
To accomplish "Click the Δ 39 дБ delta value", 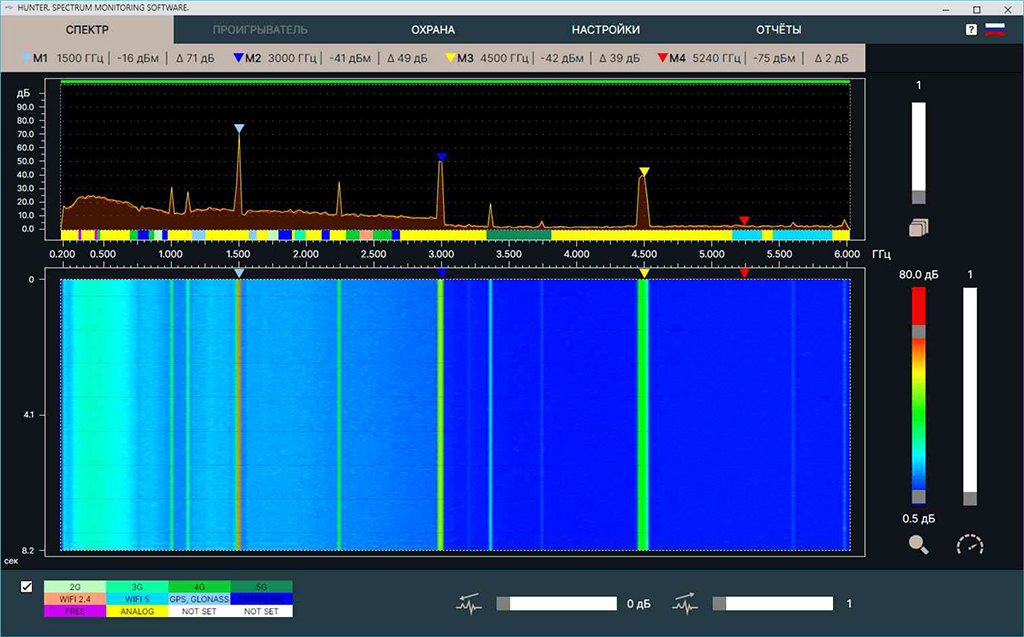I will coord(620,58).
